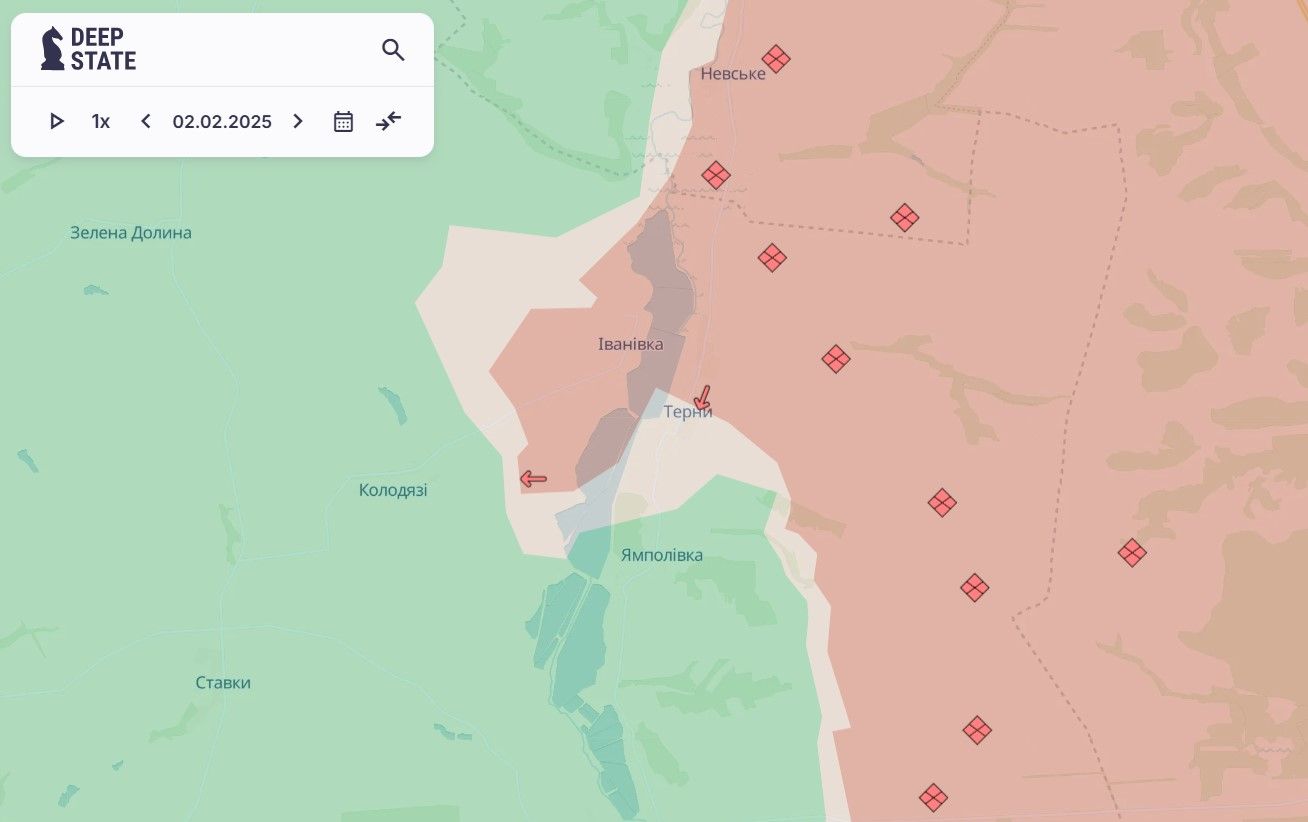Image resolution: width=1308 pixels, height=822 pixels.
Task: Go to the previous date
Action: 146,122
